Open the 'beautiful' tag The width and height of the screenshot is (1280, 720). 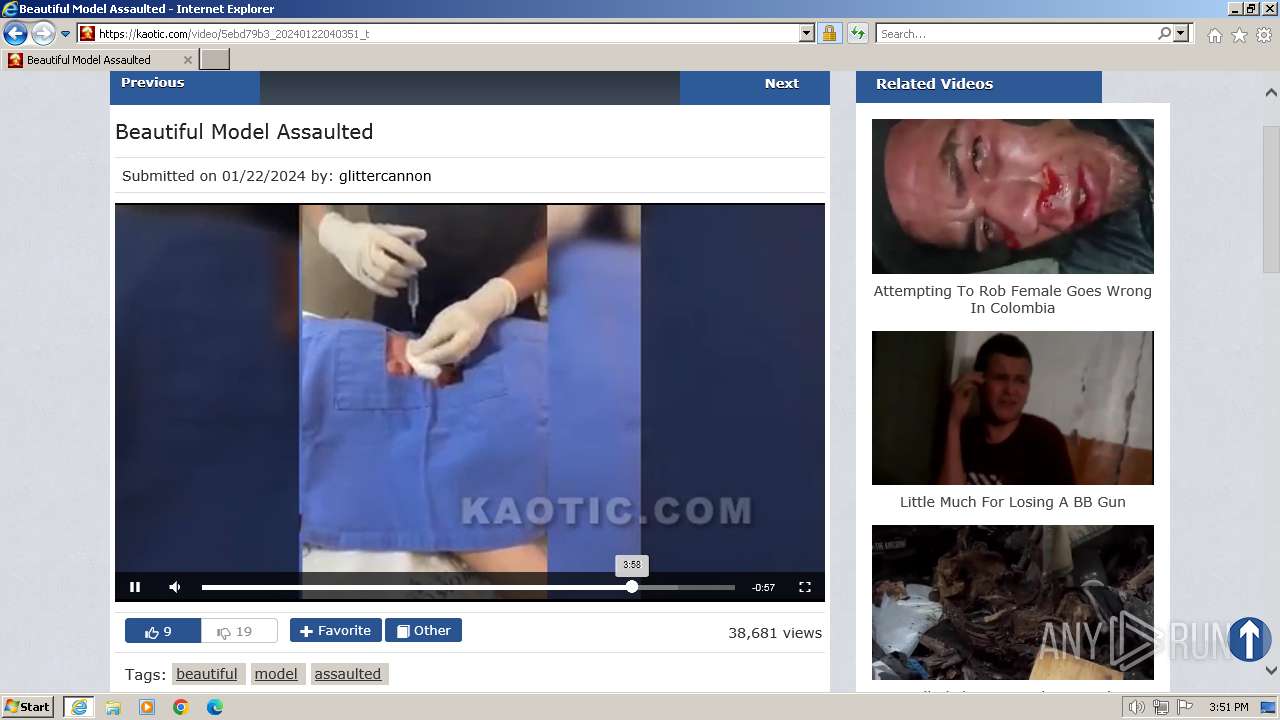[x=207, y=674]
